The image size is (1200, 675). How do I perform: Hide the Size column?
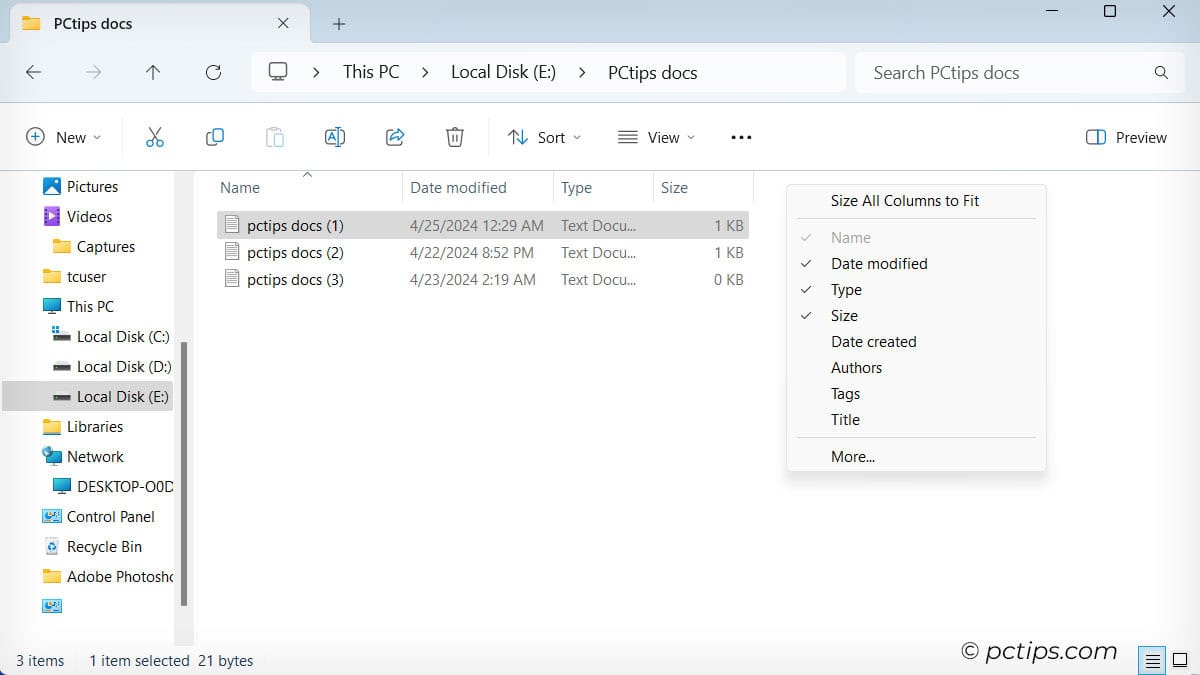[x=844, y=315]
